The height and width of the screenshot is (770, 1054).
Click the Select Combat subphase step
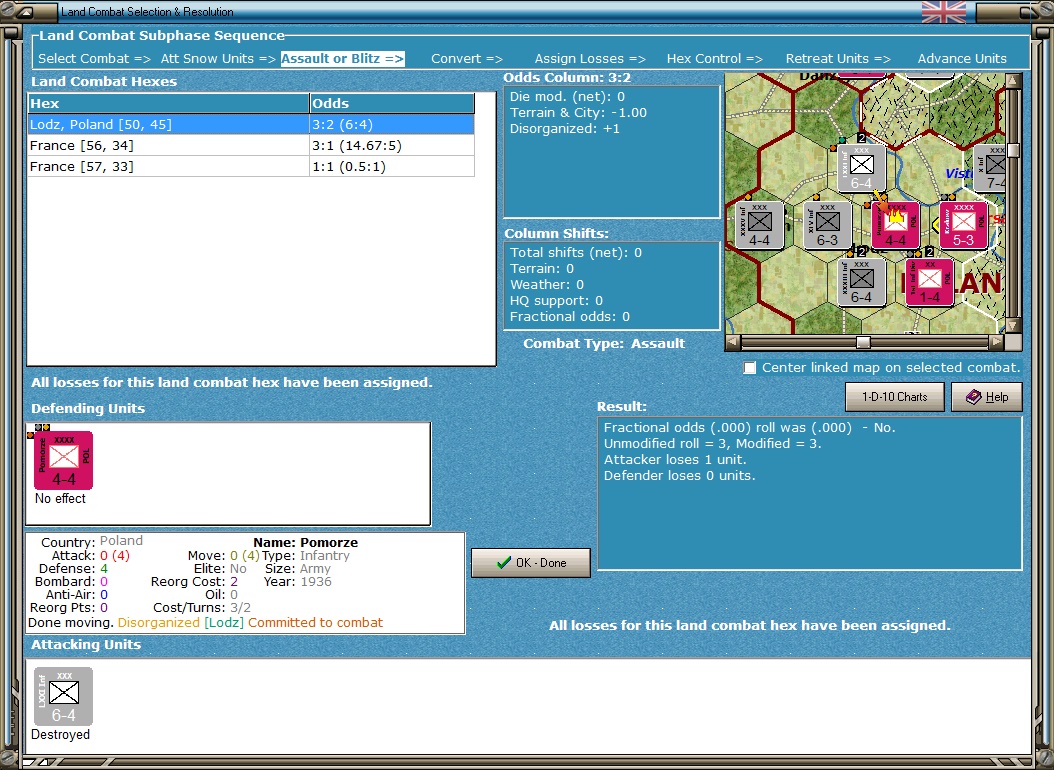94,58
